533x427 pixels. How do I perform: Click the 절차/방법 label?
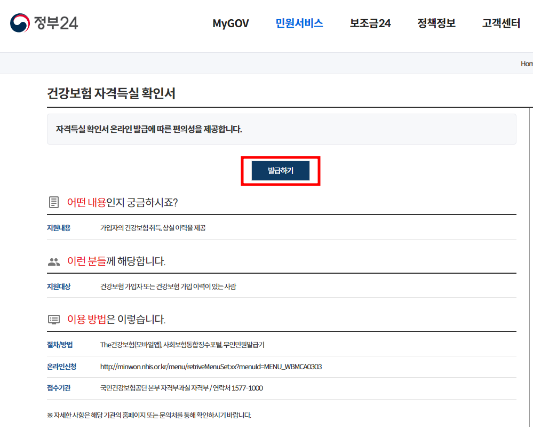pyautogui.click(x=60, y=345)
